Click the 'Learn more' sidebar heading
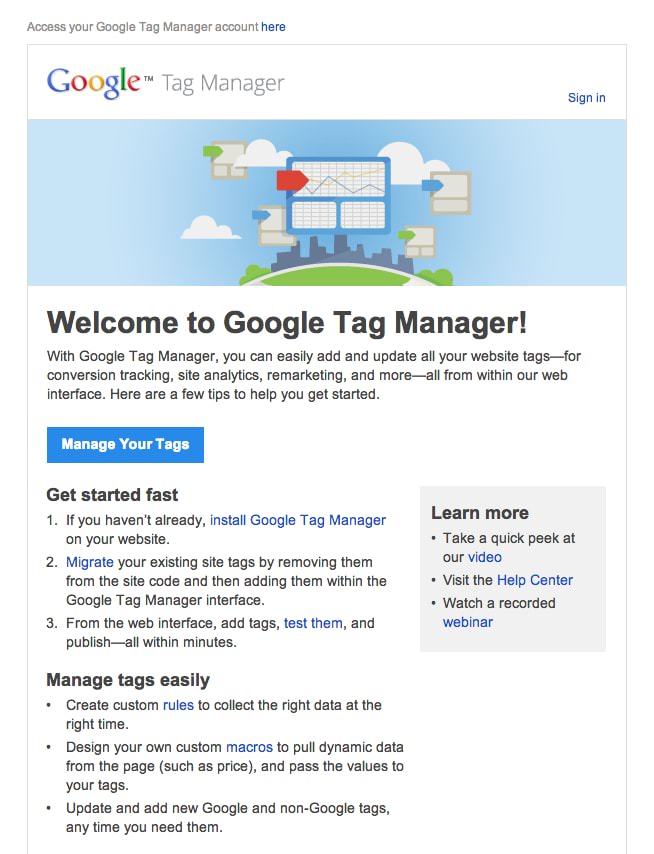 pos(480,513)
